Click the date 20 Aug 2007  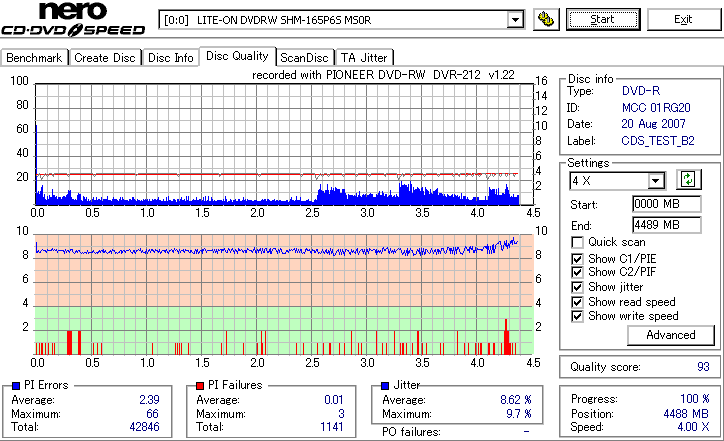653,124
